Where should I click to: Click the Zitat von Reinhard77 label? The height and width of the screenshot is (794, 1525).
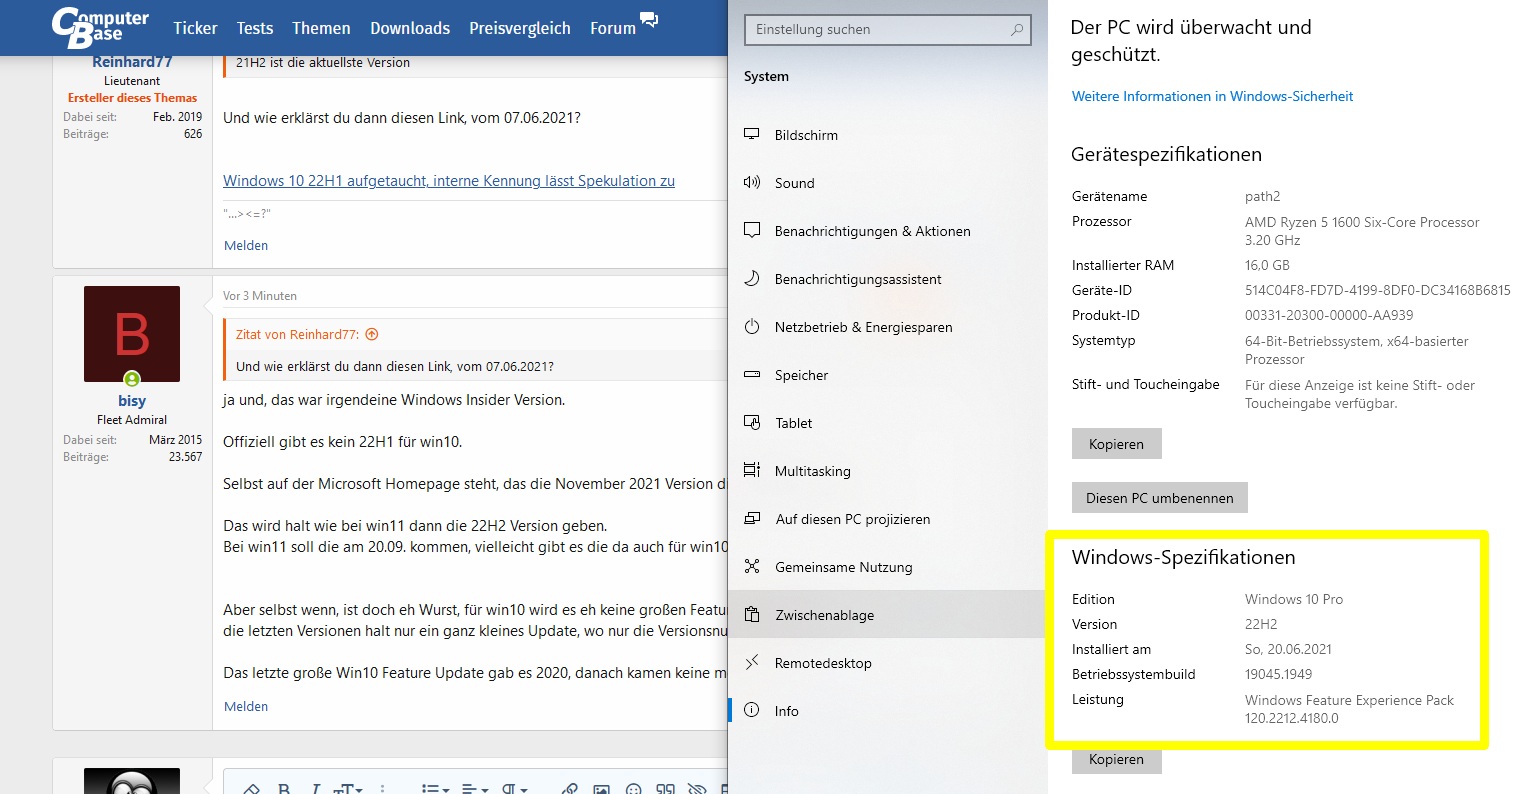[297, 334]
